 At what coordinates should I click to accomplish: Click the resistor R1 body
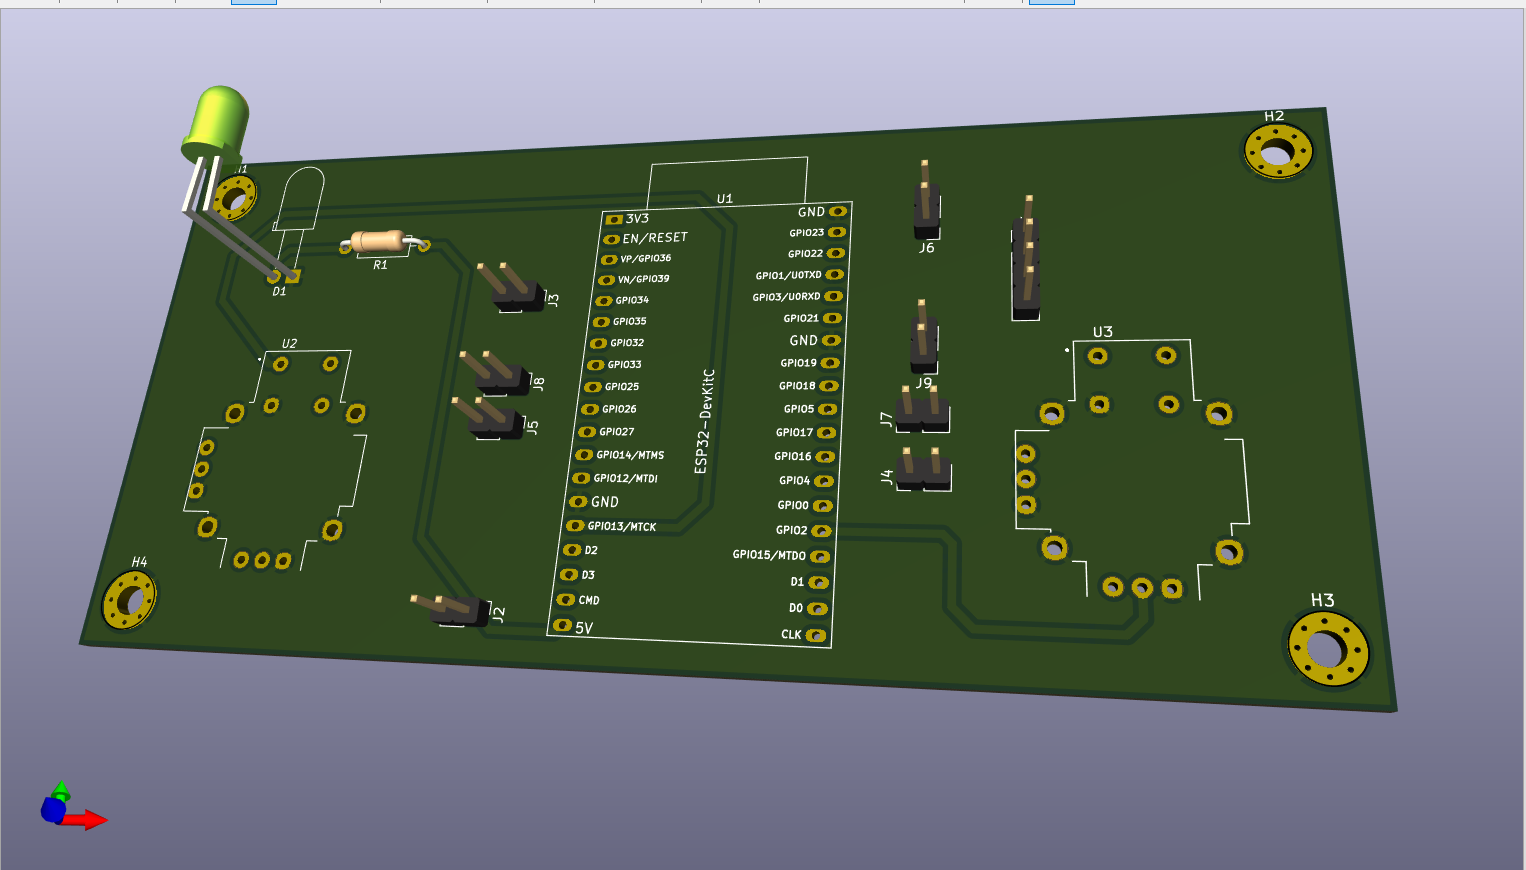pyautogui.click(x=379, y=241)
